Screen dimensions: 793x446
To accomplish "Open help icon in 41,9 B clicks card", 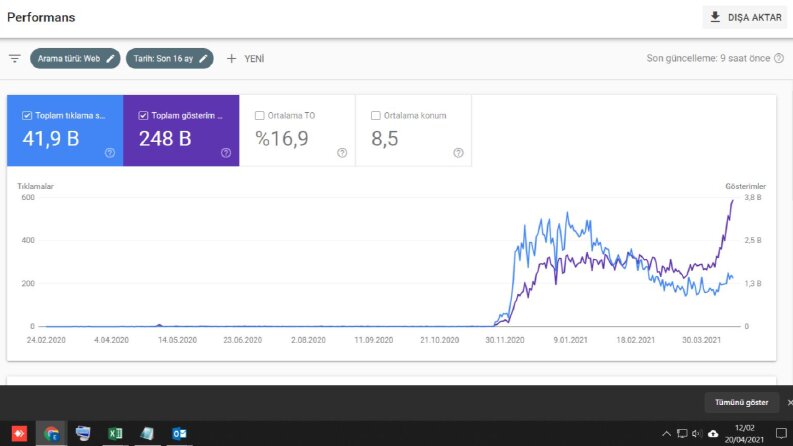I will click(110, 153).
